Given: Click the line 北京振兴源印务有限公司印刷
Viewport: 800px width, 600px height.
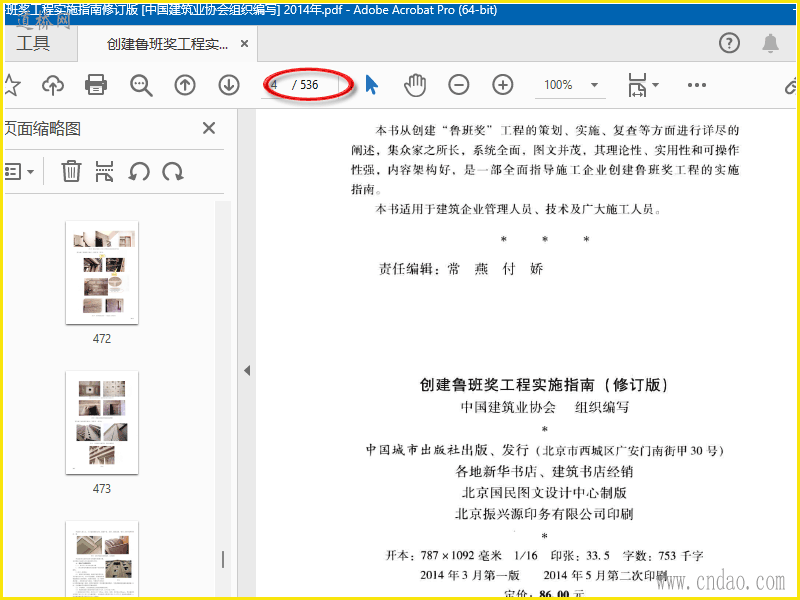Looking at the screenshot, I should coord(544,514).
